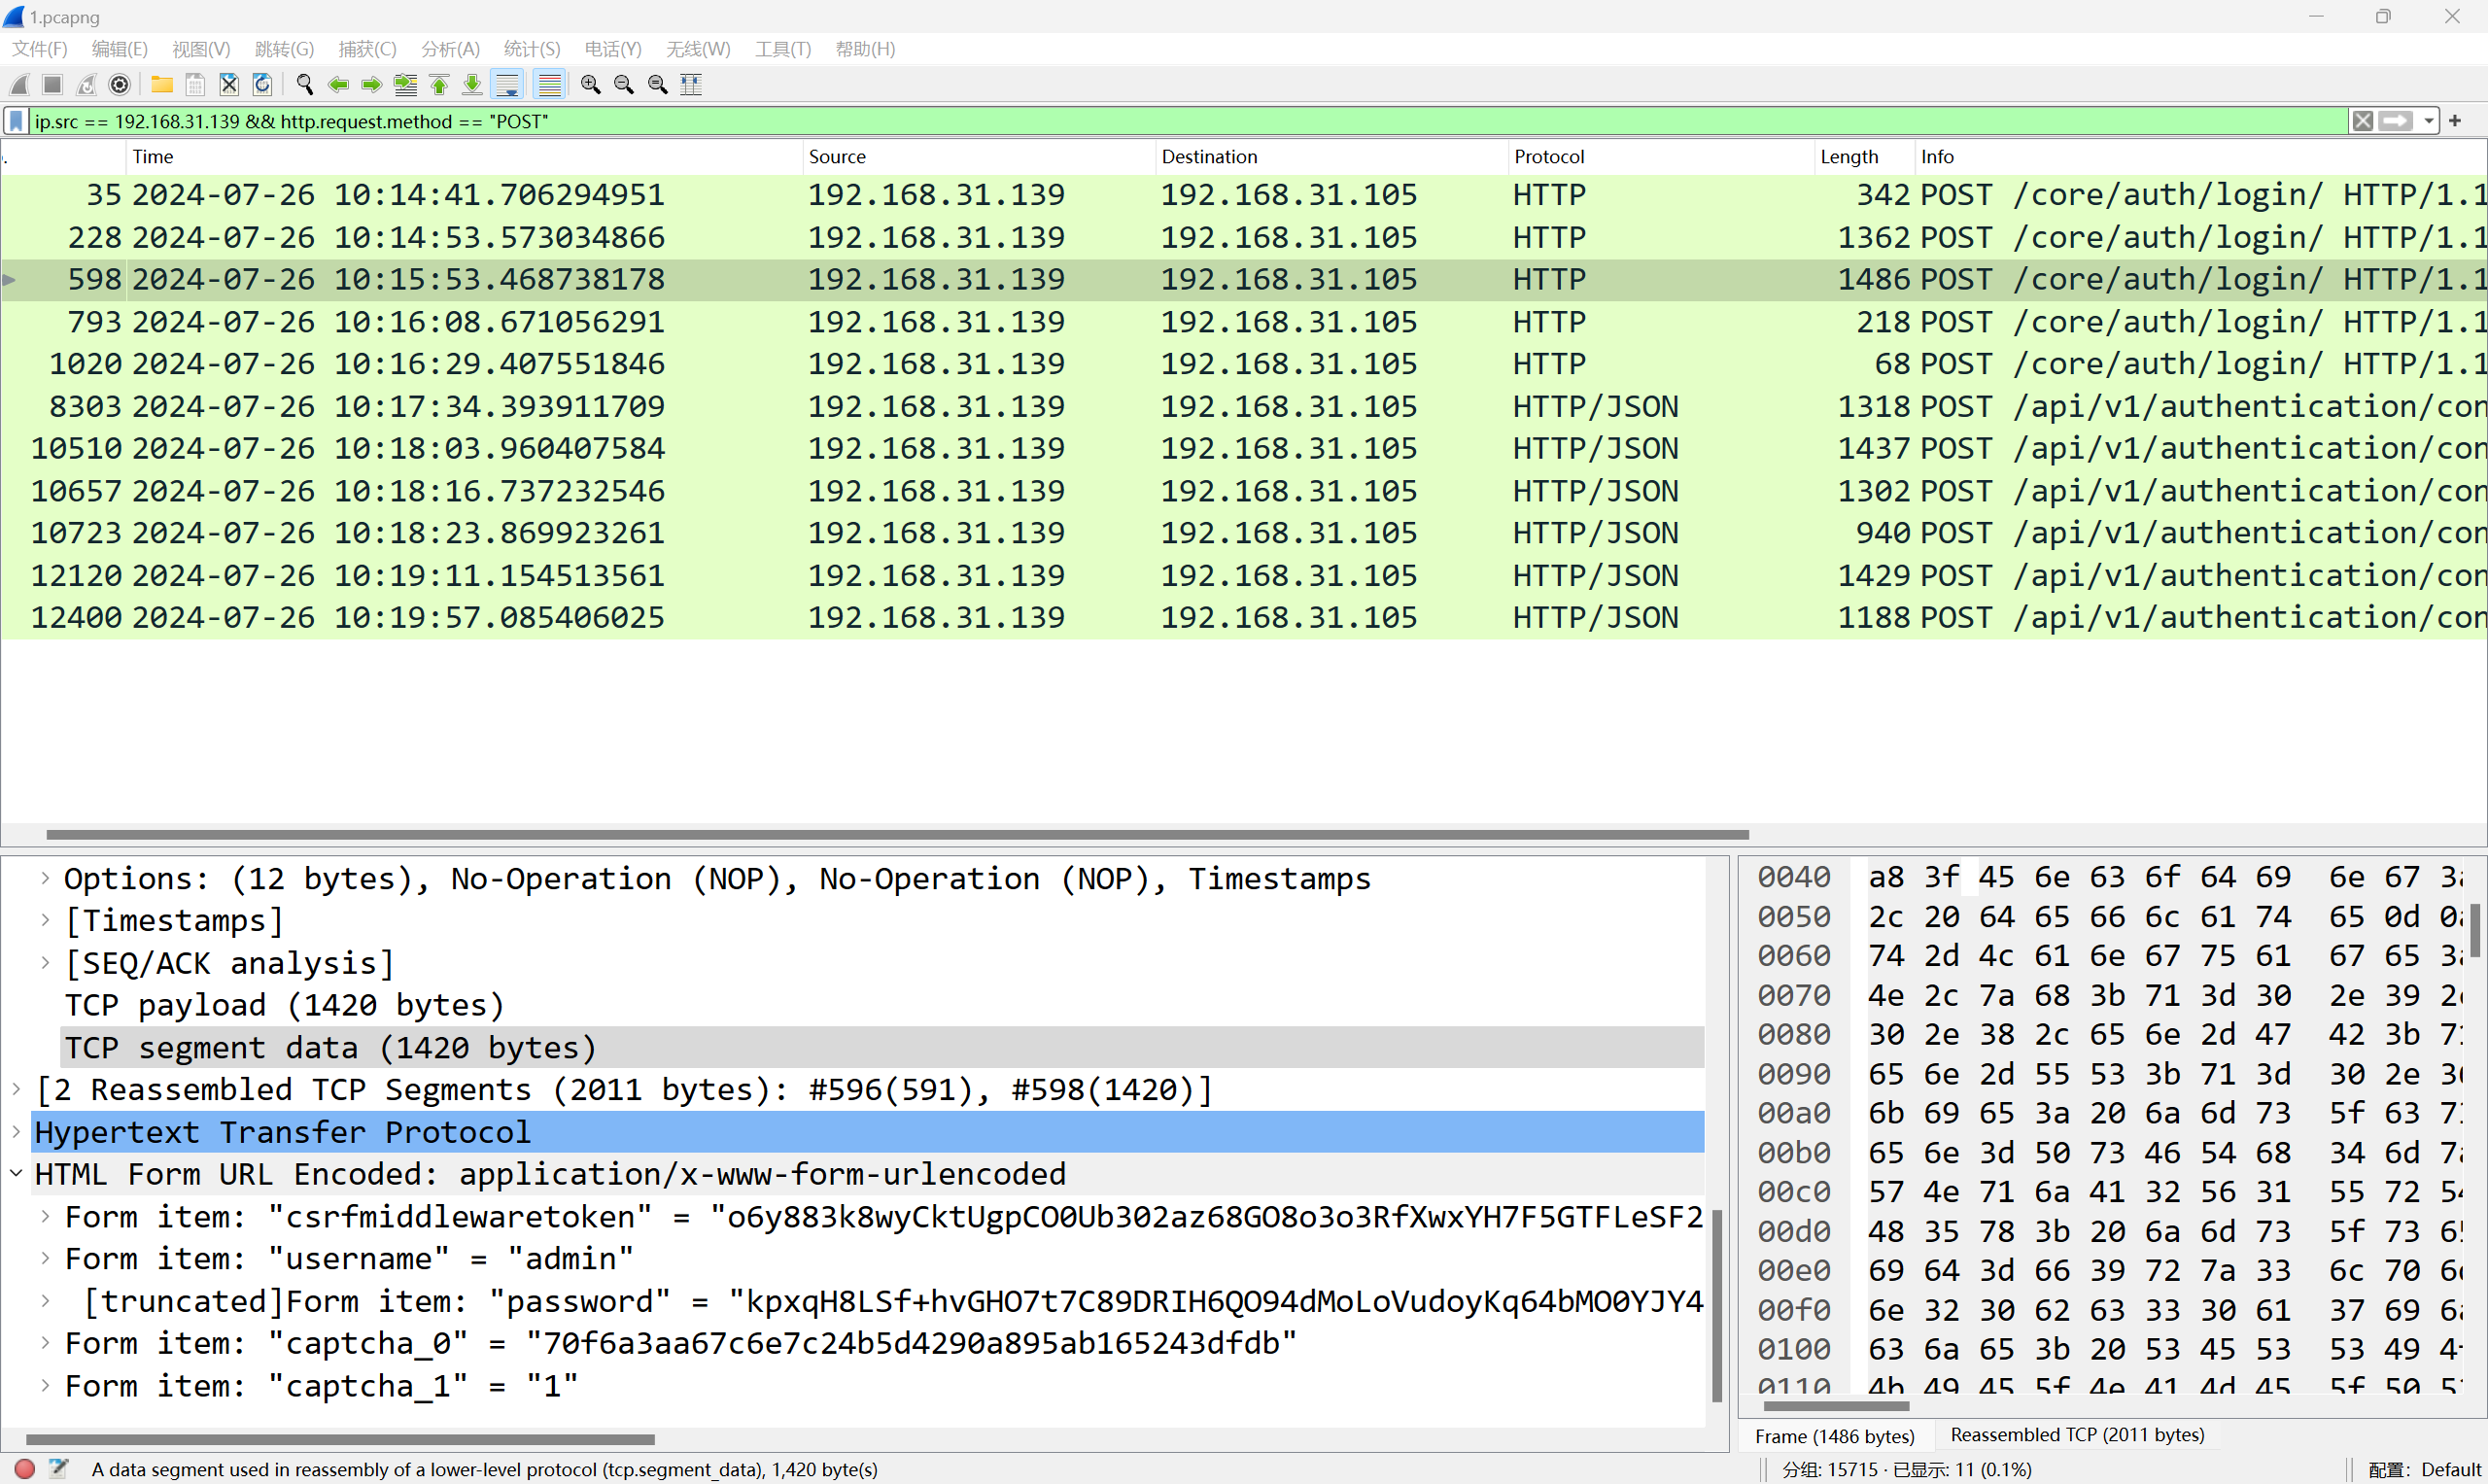Sort packets by the Time column header
This screenshot has width=2488, height=1484.
pos(464,157)
